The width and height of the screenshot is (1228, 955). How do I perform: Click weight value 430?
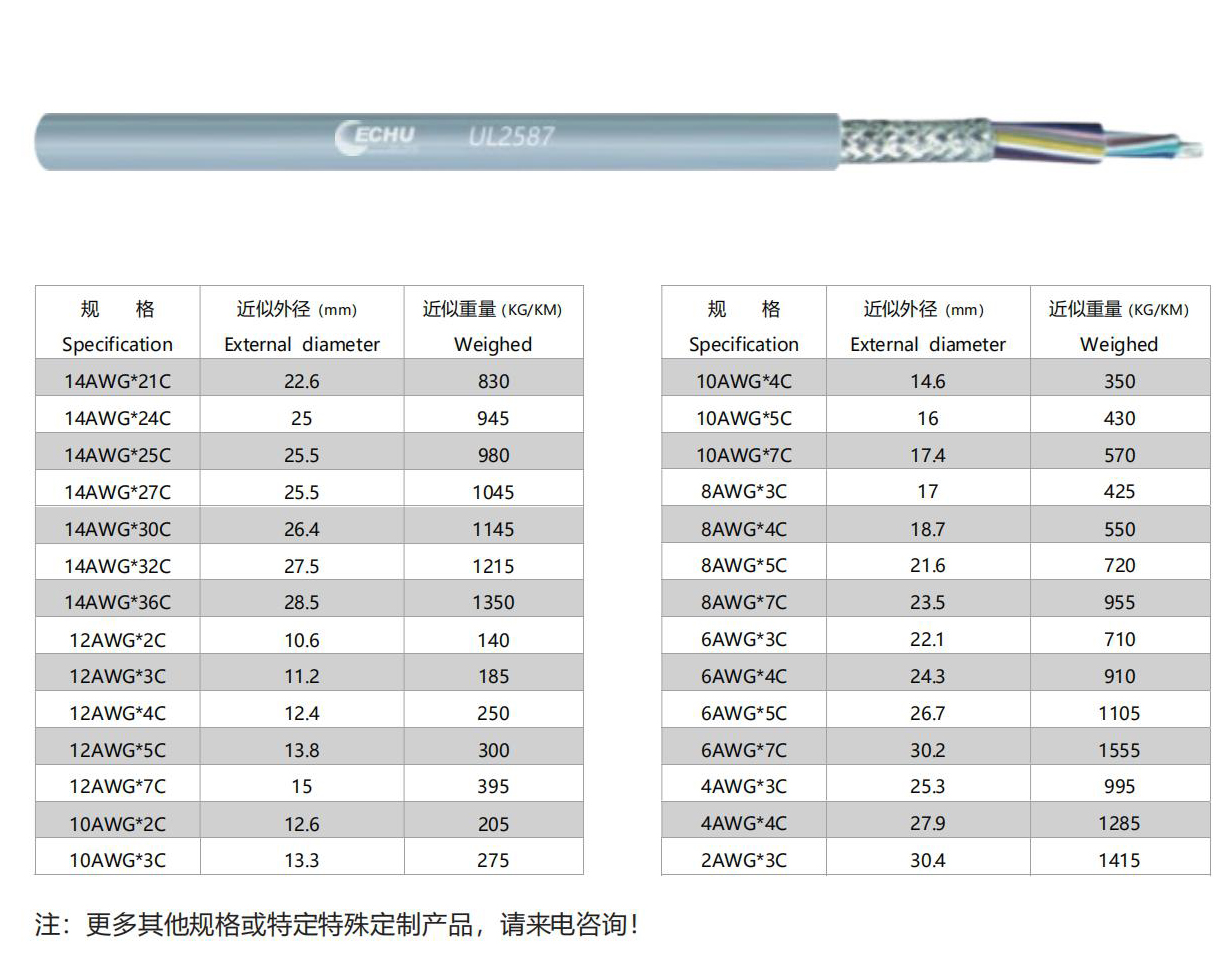tap(1120, 418)
